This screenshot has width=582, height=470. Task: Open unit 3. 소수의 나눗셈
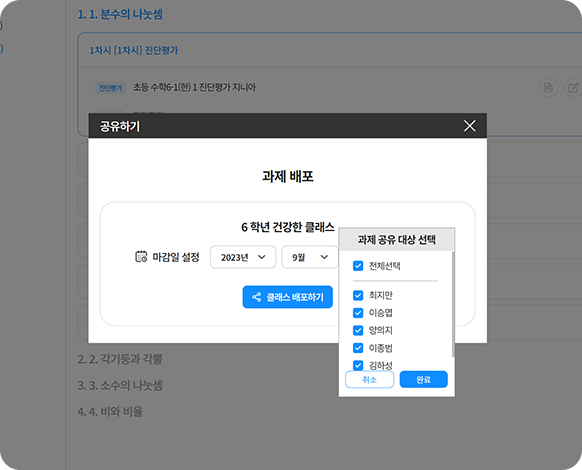[120, 385]
